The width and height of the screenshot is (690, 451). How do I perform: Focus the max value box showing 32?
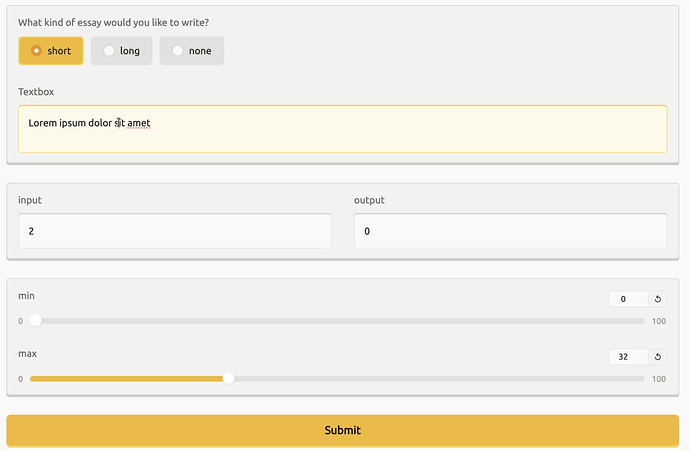coord(627,357)
